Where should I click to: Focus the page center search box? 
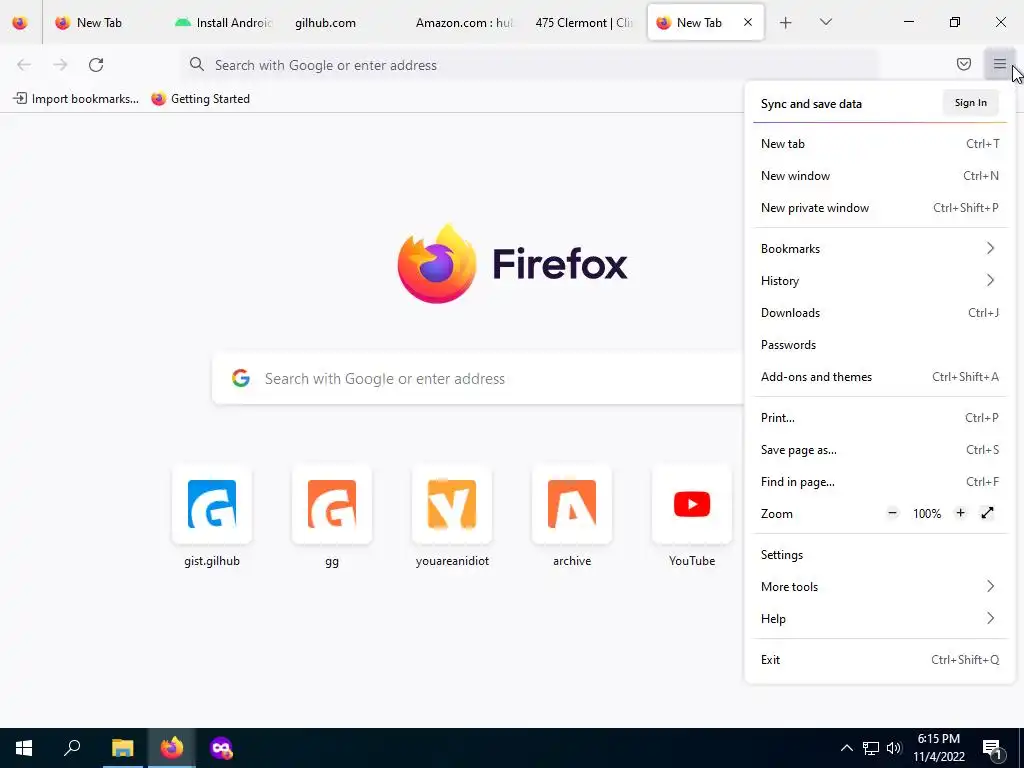click(x=478, y=378)
